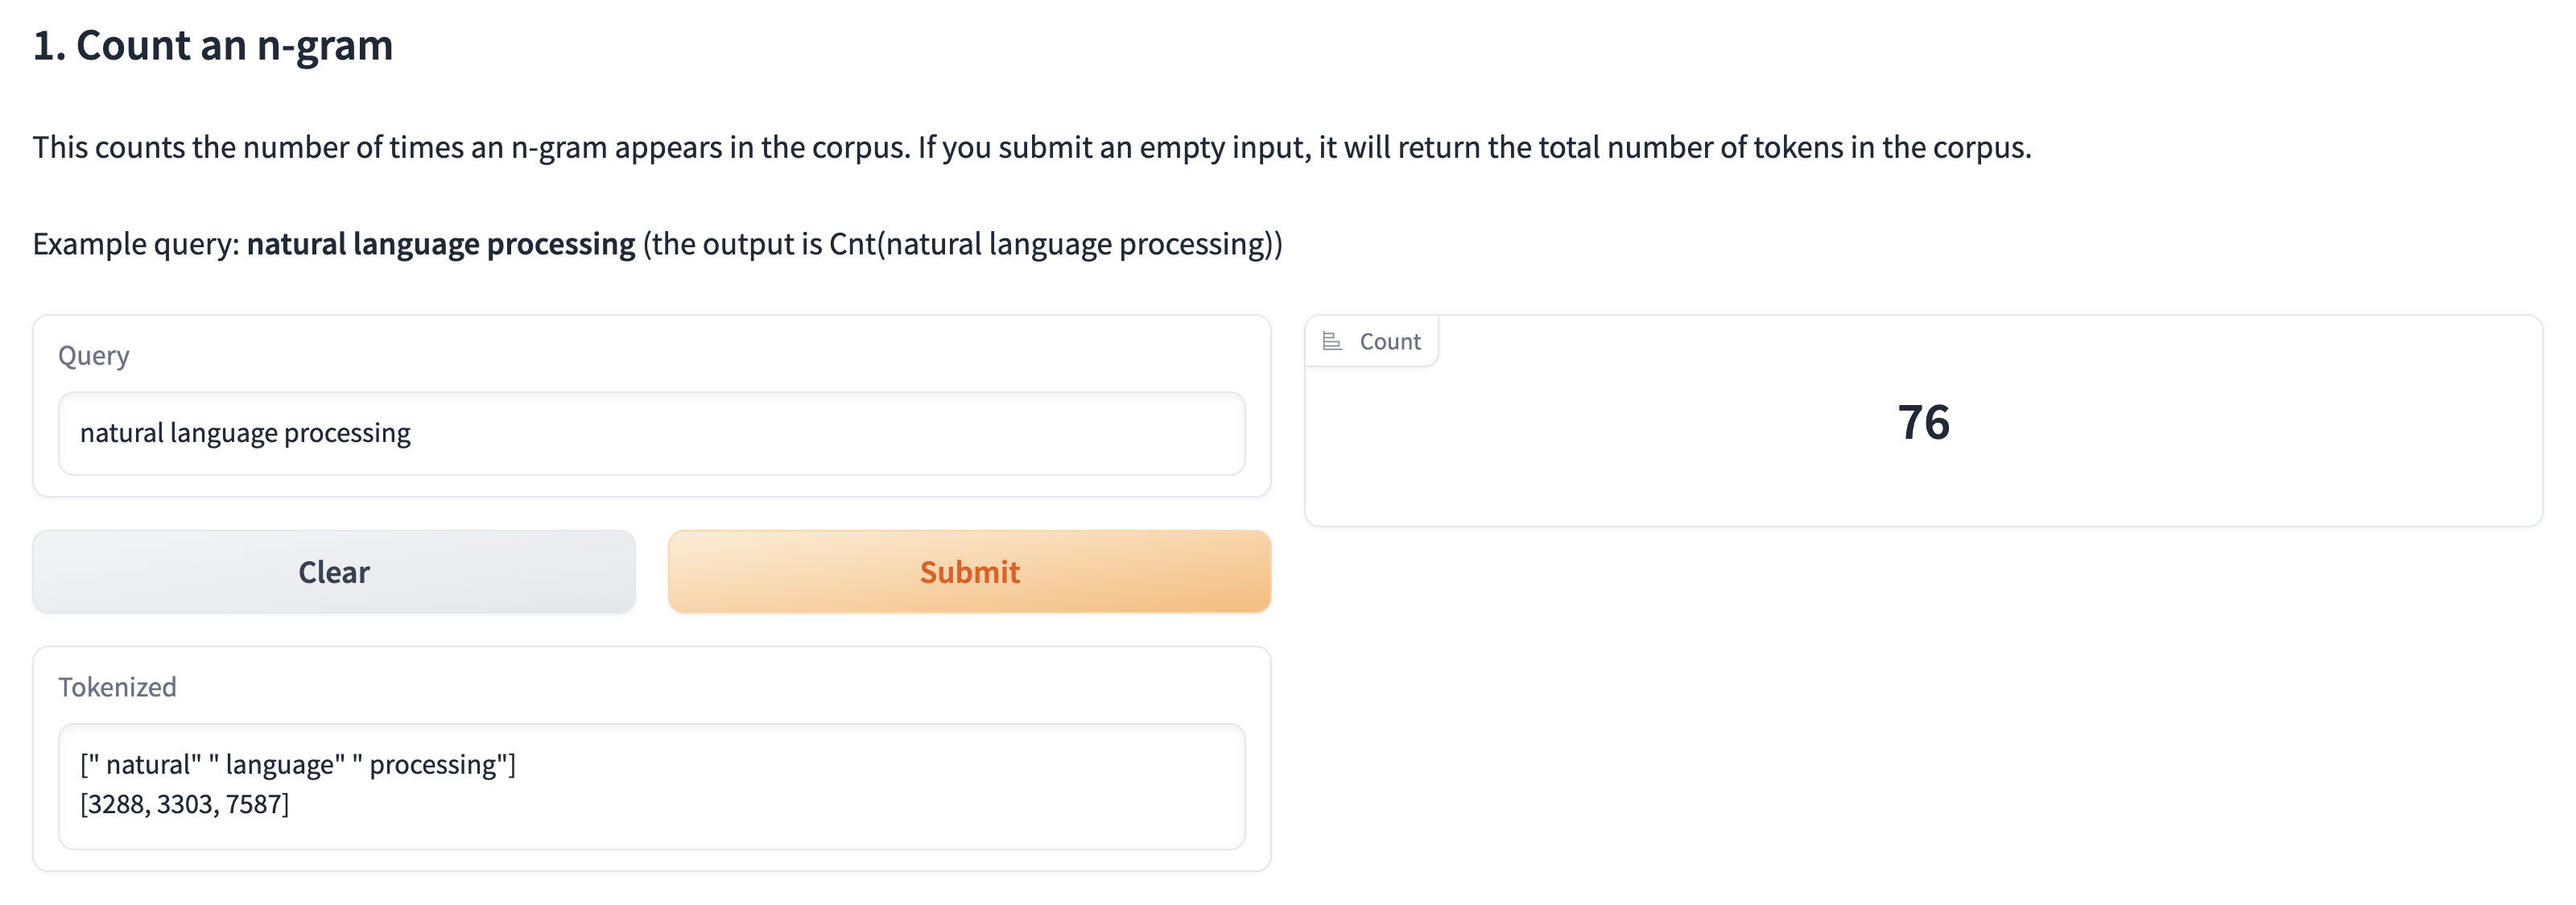
Task: Click the token IDs line starting with 3288
Action: [x=185, y=804]
